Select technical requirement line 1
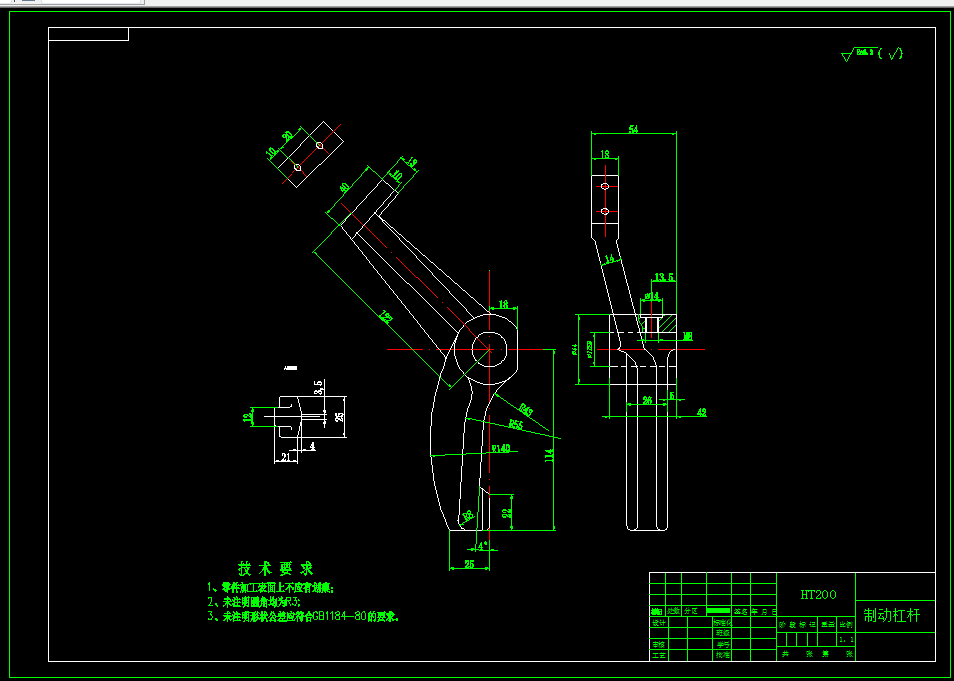Screen dimensions: 954x681 click(271, 588)
